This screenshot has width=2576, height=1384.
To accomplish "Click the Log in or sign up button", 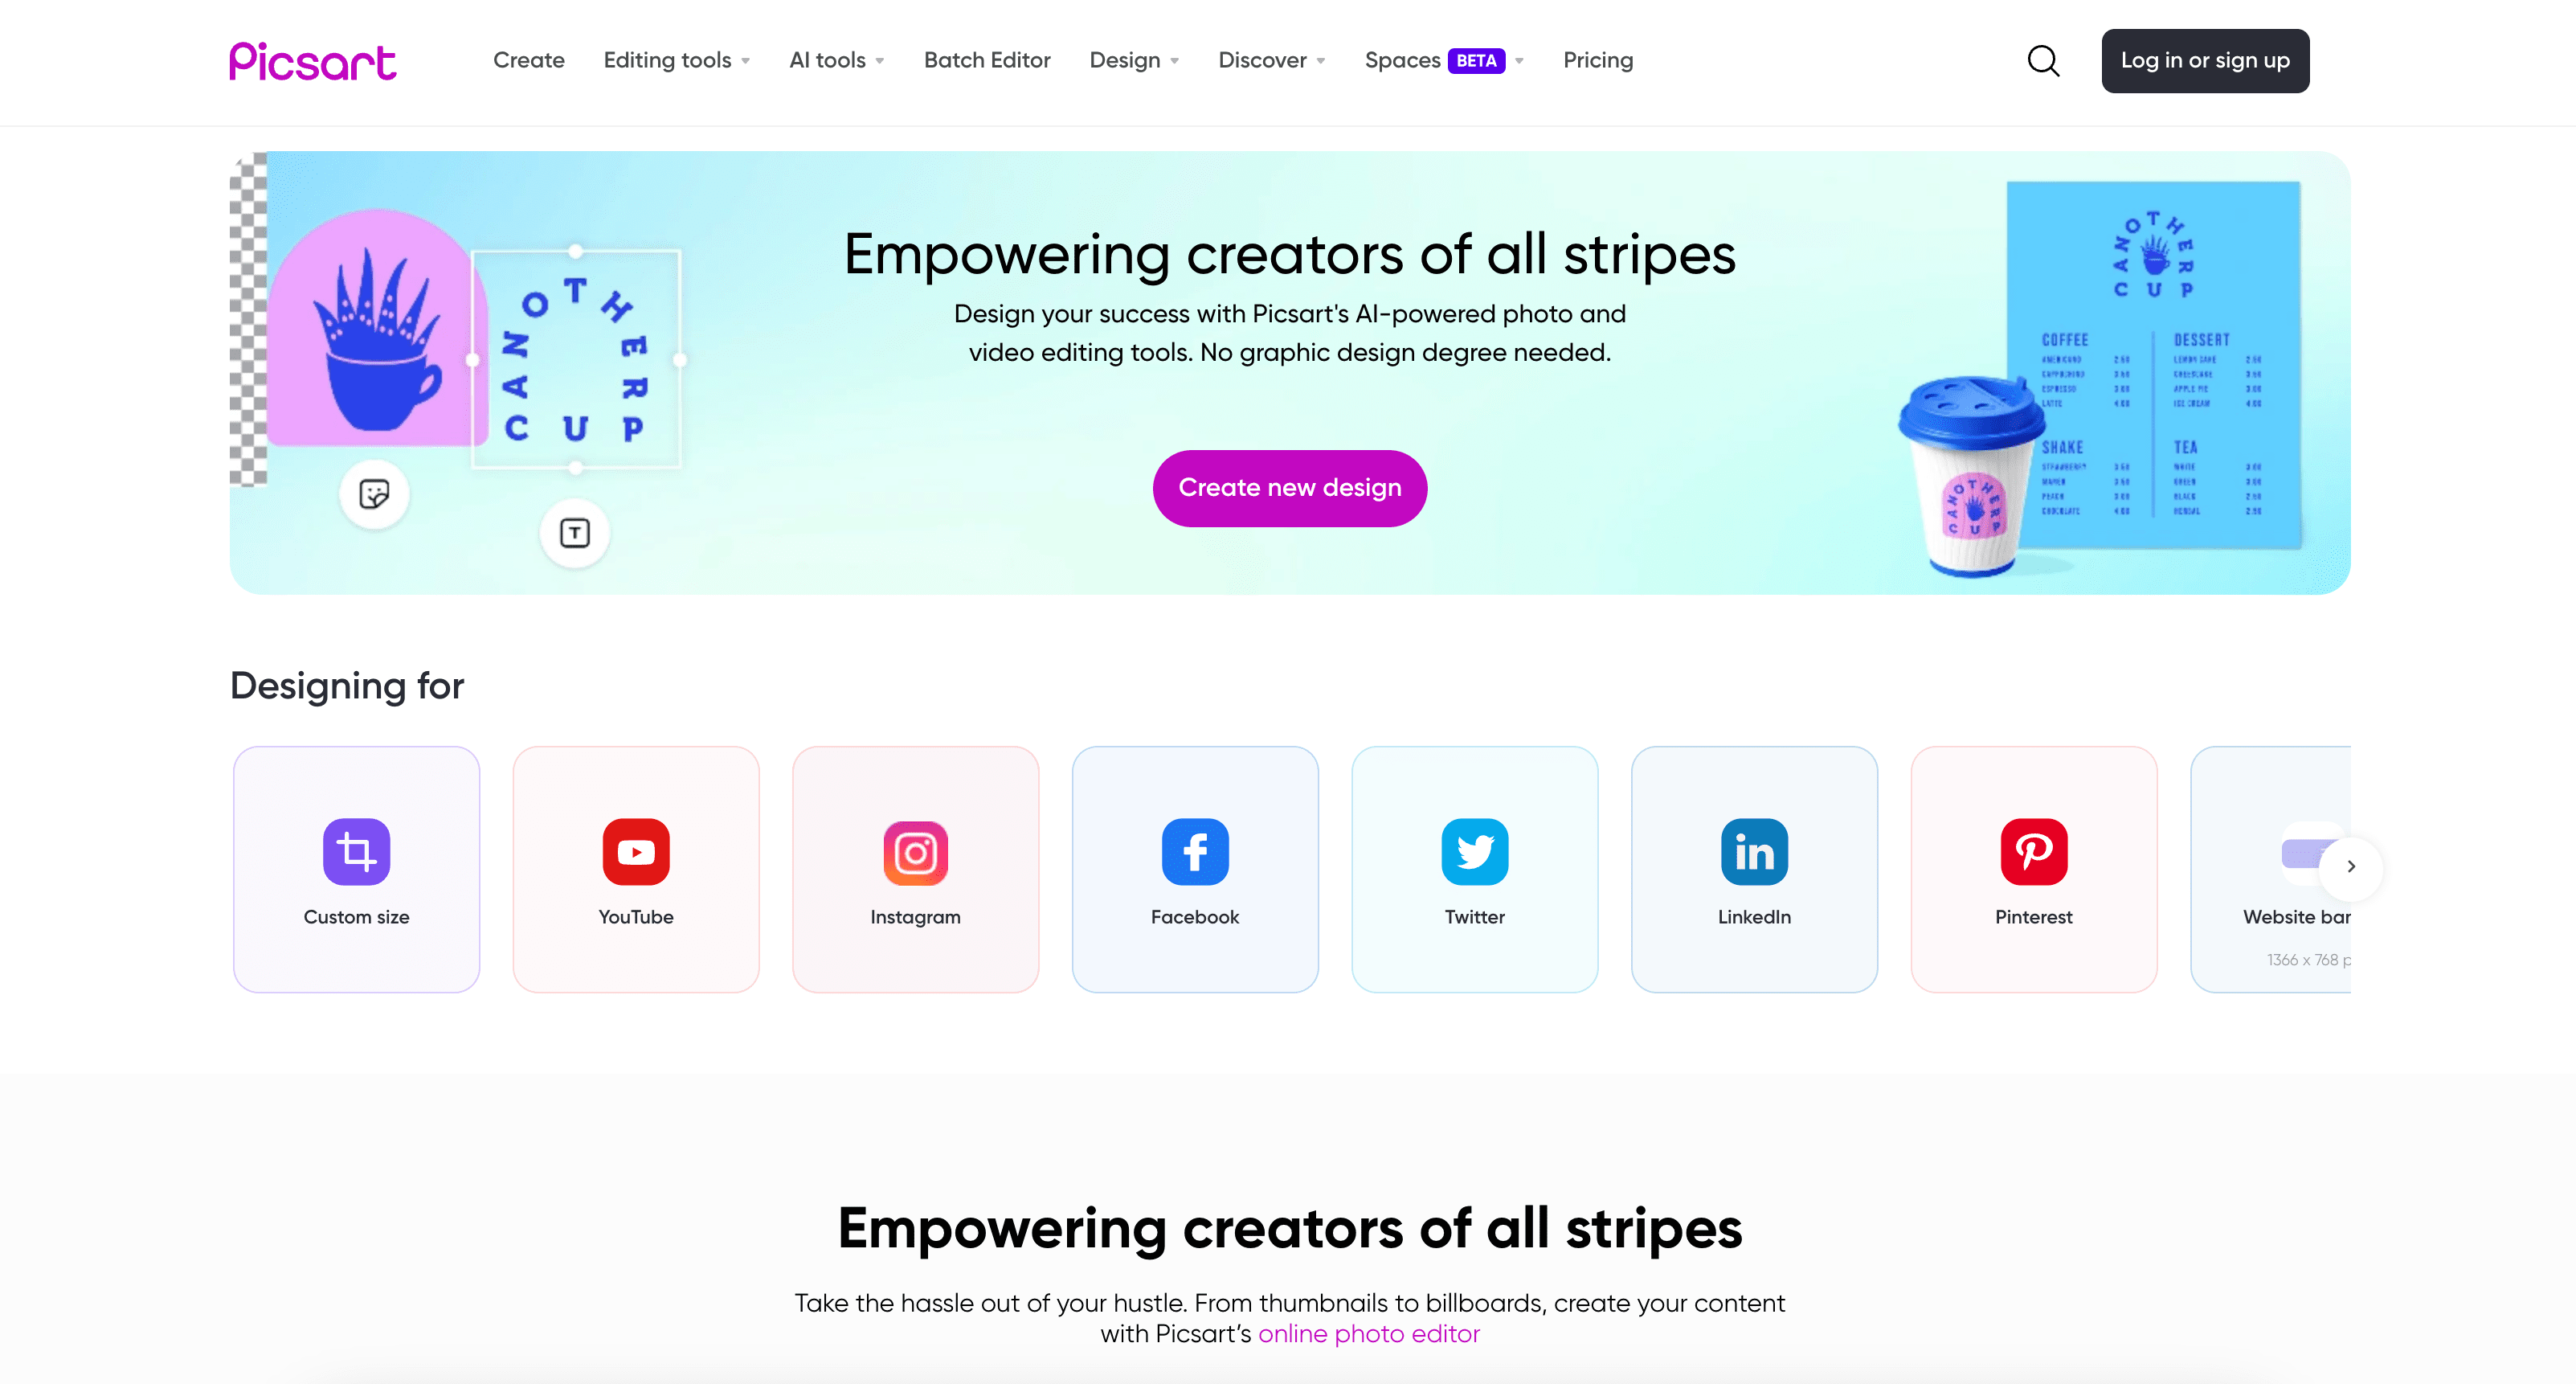I will [x=2205, y=59].
